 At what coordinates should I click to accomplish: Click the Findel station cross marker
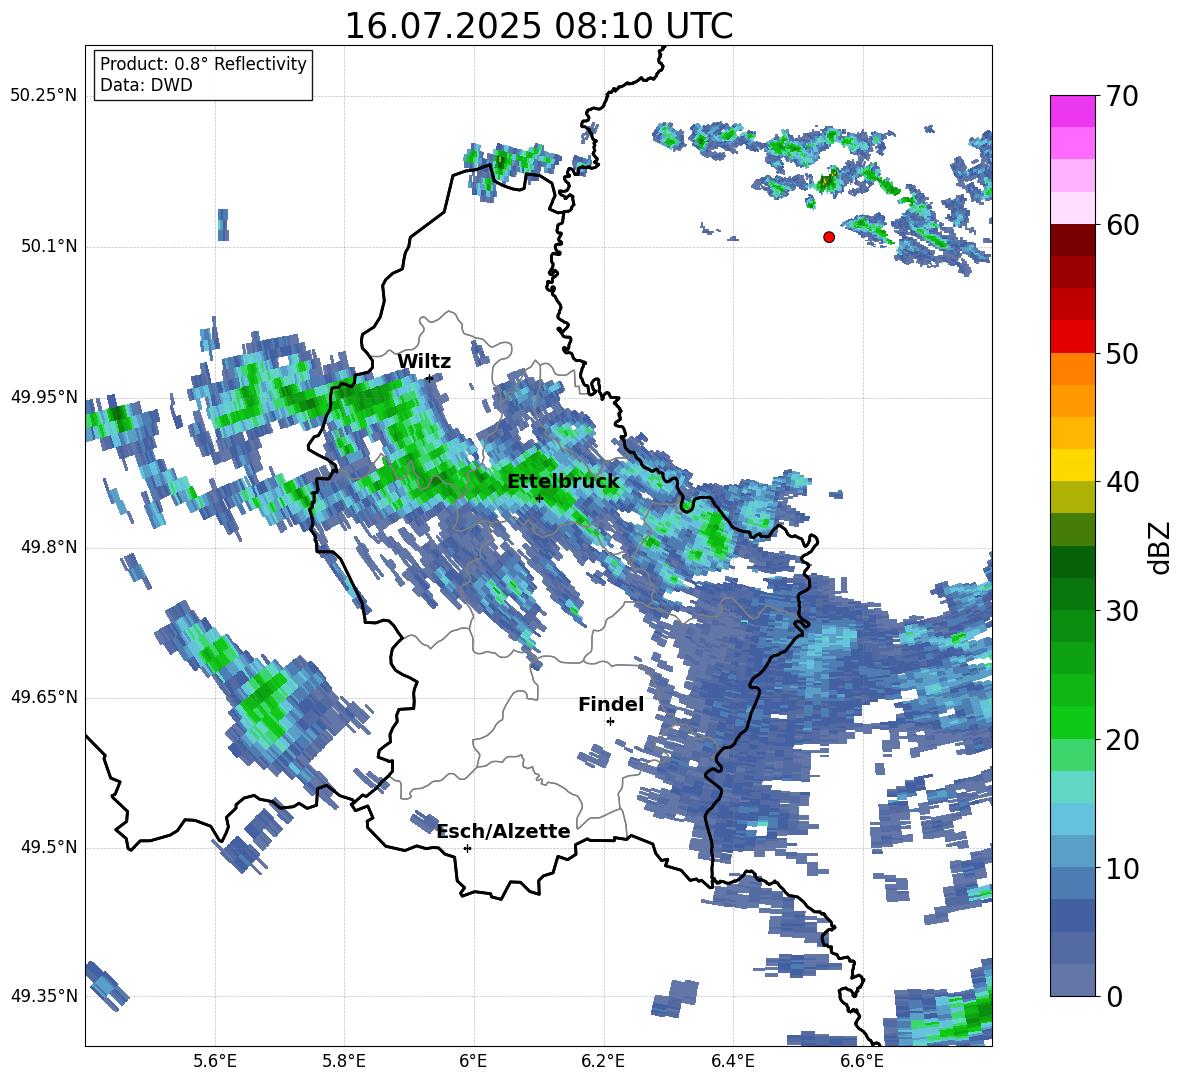[610, 722]
